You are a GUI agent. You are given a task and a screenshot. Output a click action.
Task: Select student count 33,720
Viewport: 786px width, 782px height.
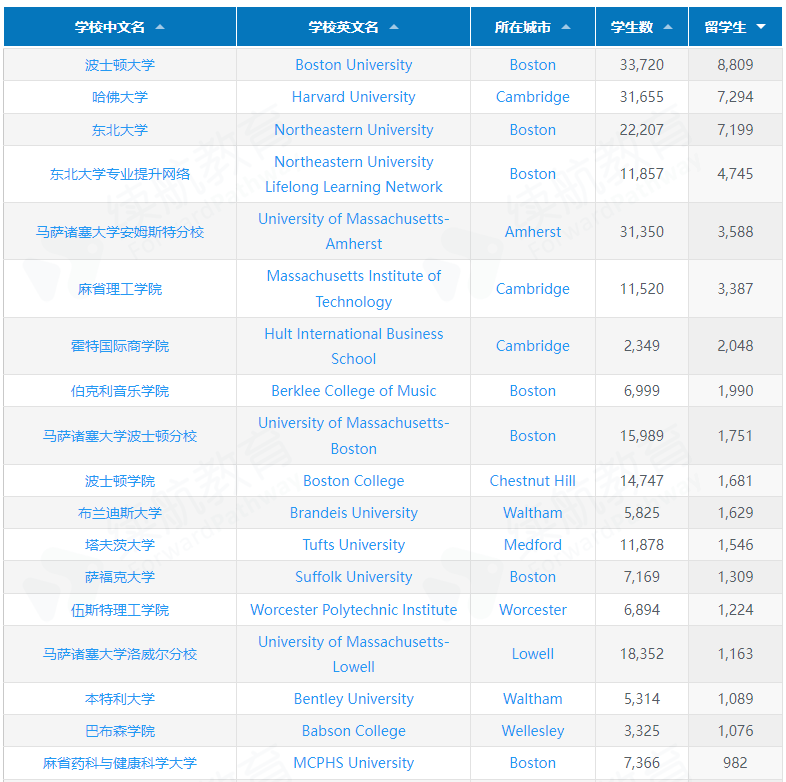pyautogui.click(x=642, y=65)
